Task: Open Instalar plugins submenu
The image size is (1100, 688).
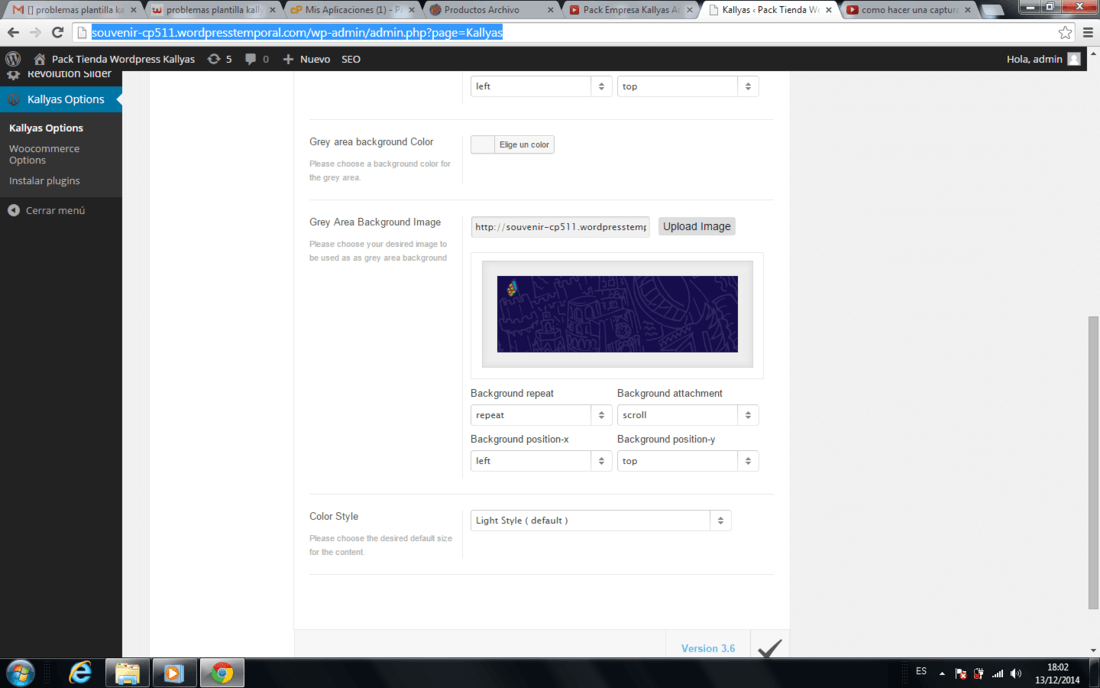Action: 44,181
